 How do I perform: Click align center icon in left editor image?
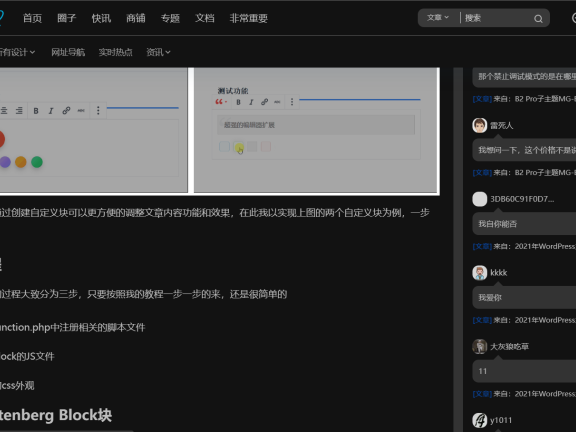point(4,111)
